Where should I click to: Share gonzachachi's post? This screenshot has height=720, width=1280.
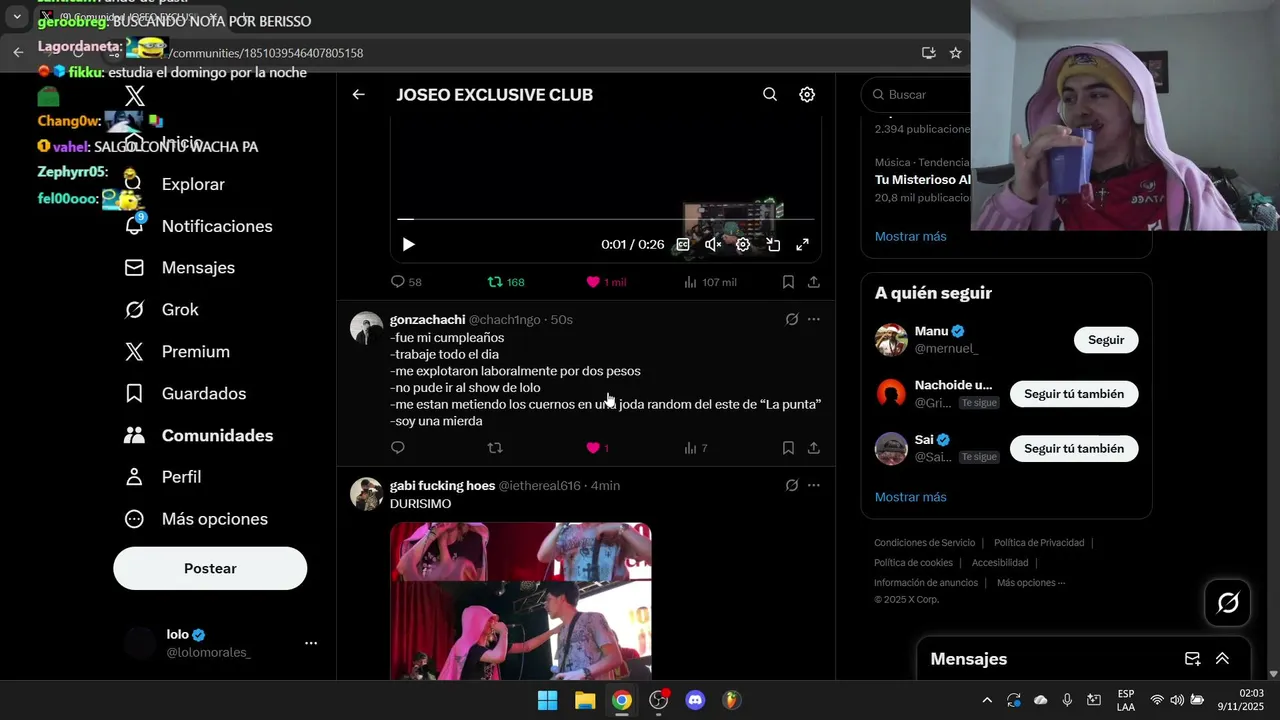pyautogui.click(x=814, y=448)
